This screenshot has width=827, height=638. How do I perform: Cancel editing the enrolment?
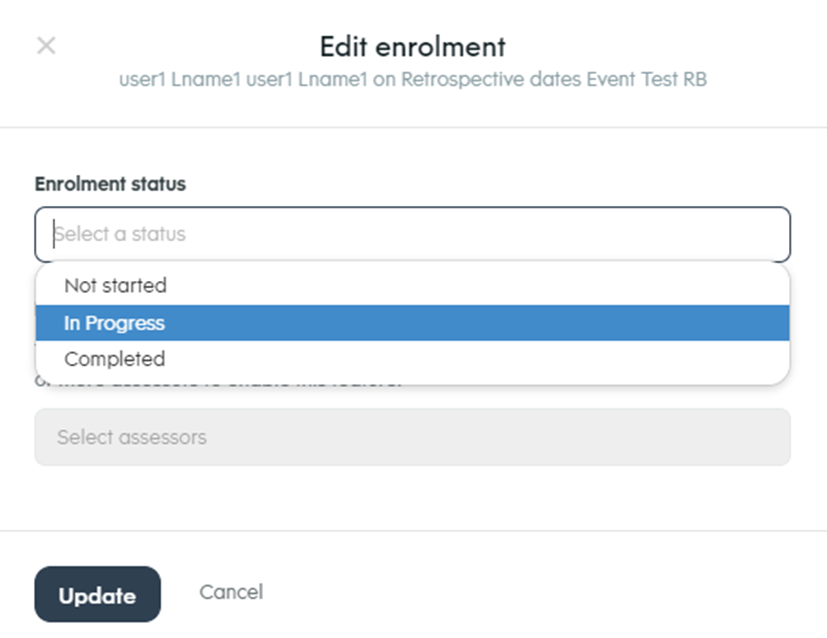[231, 592]
